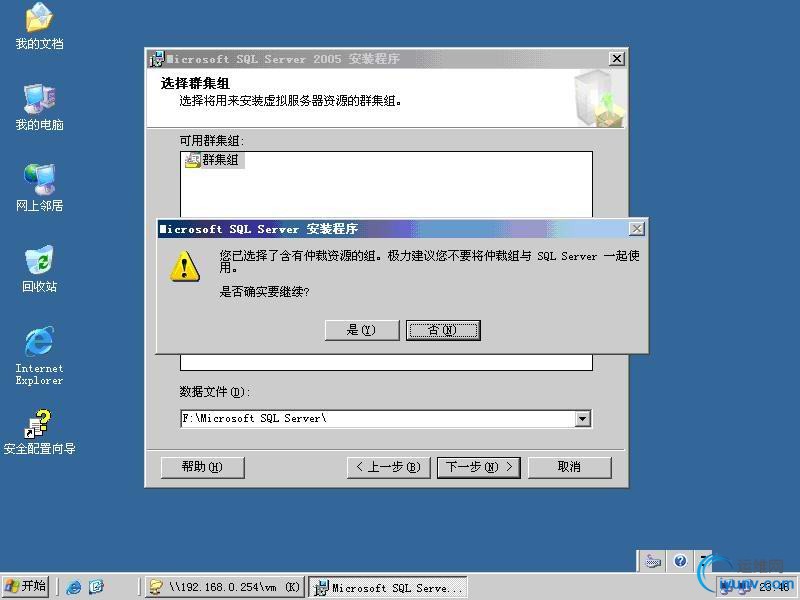Decline the warning with 否(N)
The width and height of the screenshot is (800, 600).
443,330
